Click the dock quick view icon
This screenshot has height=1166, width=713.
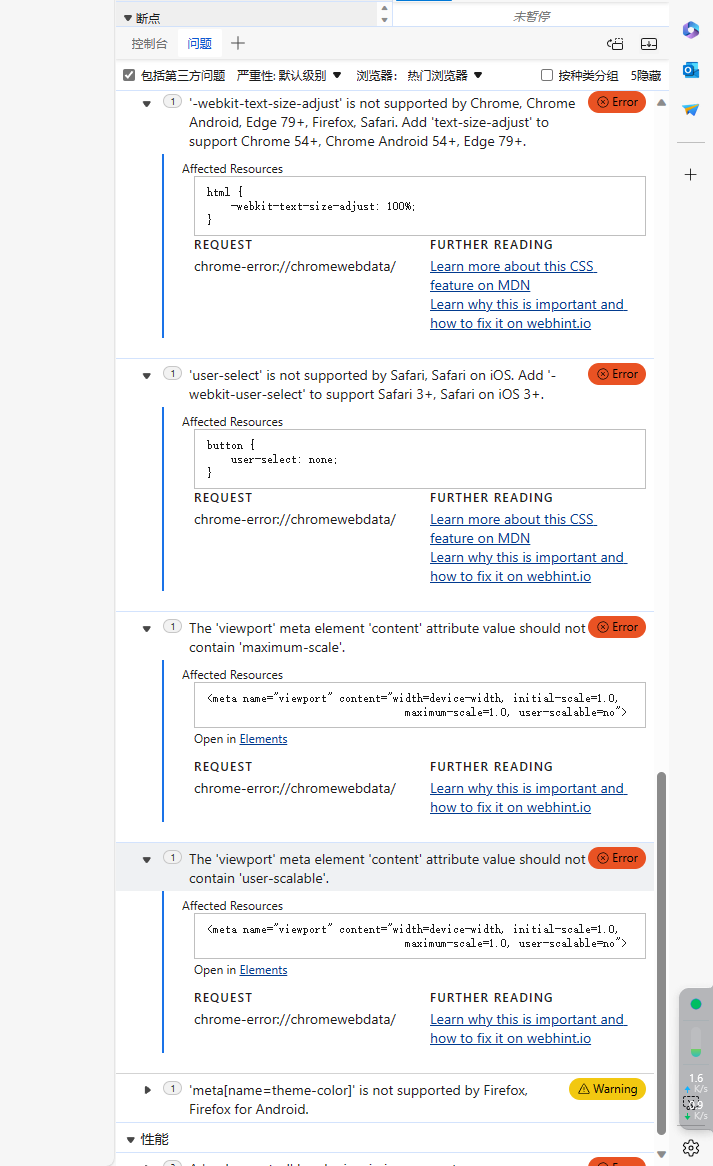615,44
